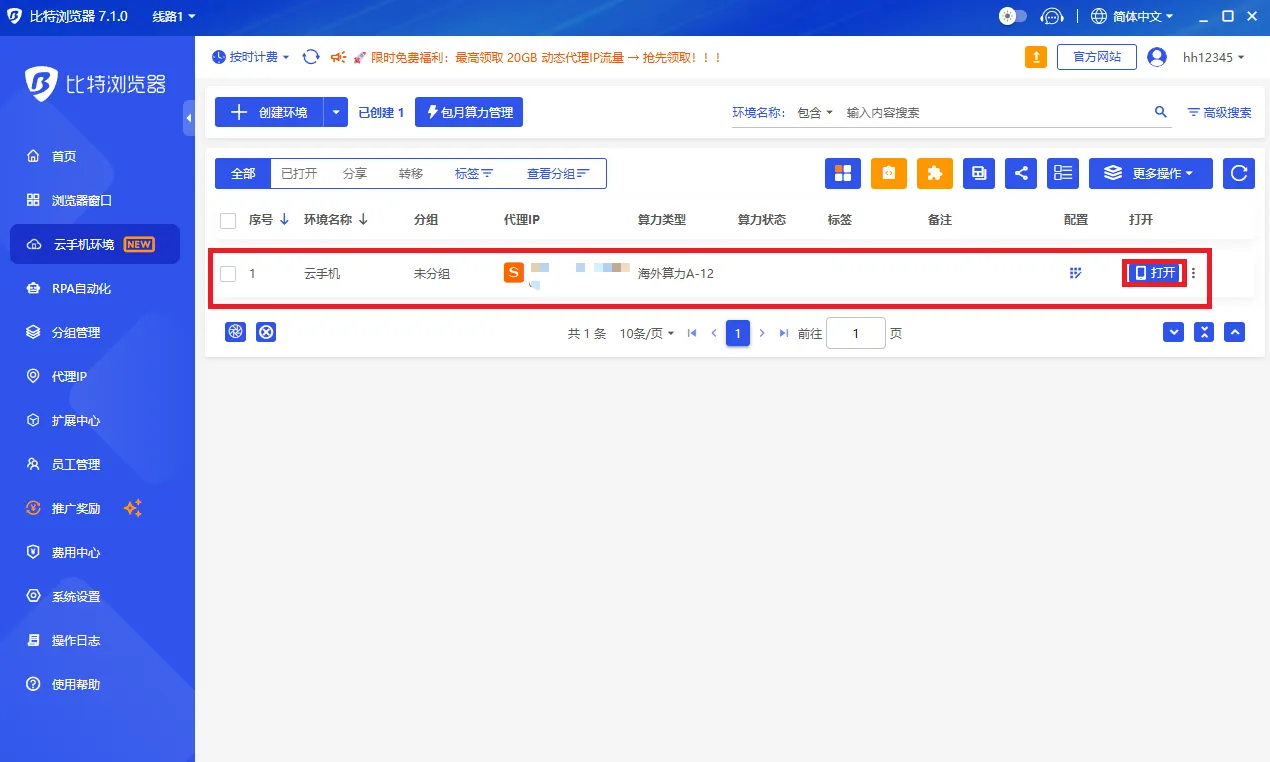Check the select-all header checkbox
1270x762 pixels.
(x=227, y=219)
